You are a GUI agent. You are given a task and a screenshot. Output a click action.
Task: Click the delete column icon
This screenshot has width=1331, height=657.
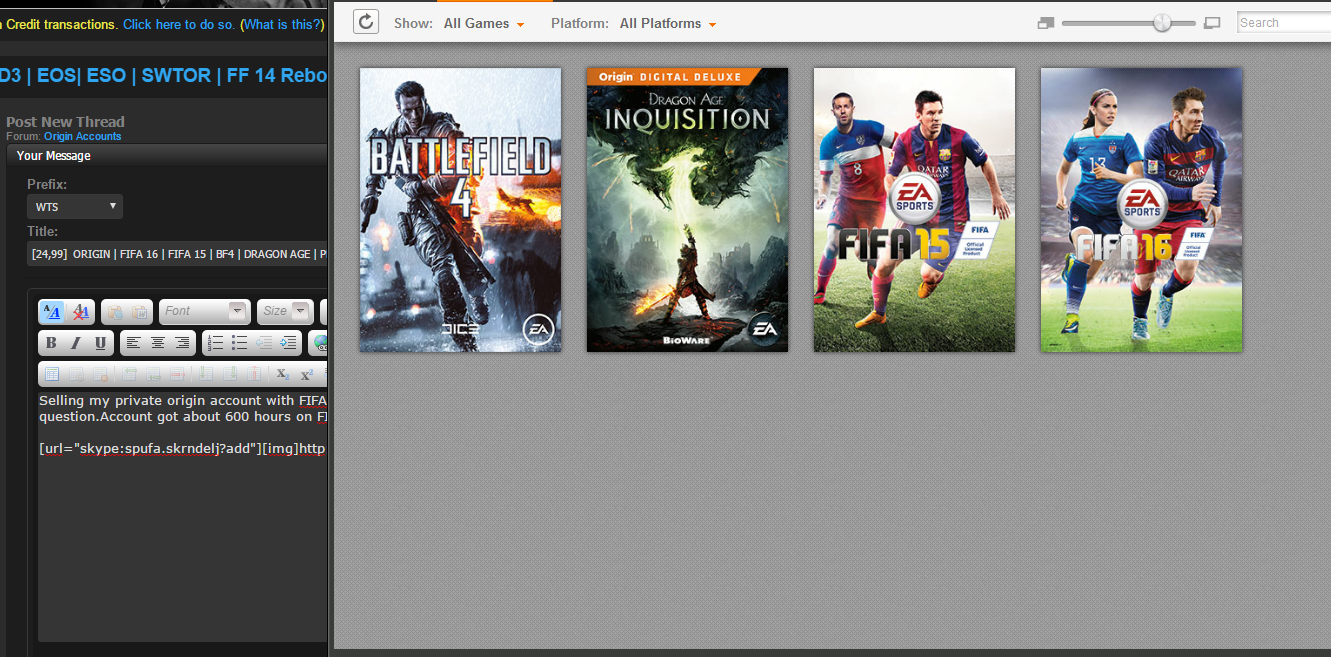tap(254, 374)
